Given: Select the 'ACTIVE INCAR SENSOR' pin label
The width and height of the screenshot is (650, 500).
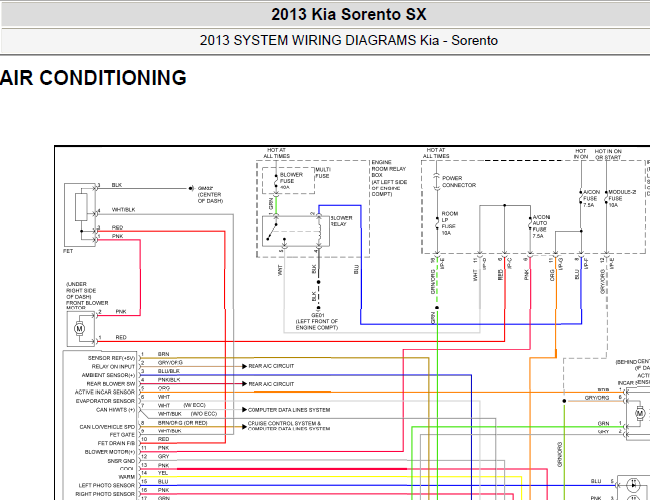Looking at the screenshot, I should pyautogui.click(x=105, y=392).
